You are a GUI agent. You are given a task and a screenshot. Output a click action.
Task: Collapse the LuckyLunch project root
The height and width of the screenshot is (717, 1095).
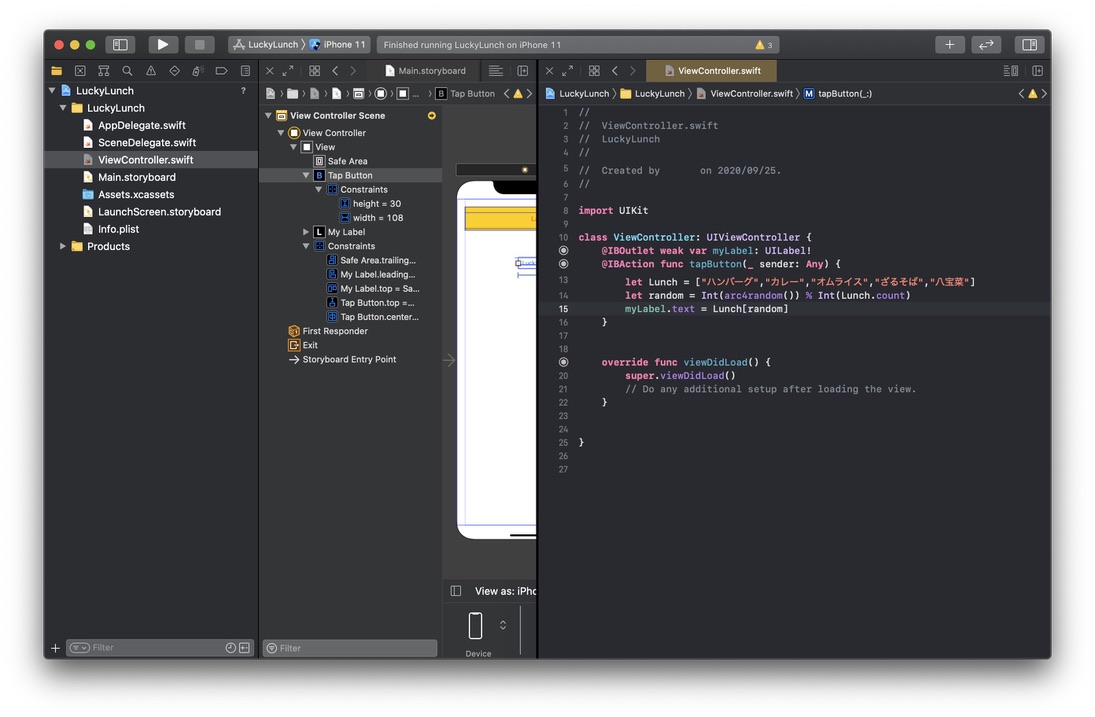point(52,91)
